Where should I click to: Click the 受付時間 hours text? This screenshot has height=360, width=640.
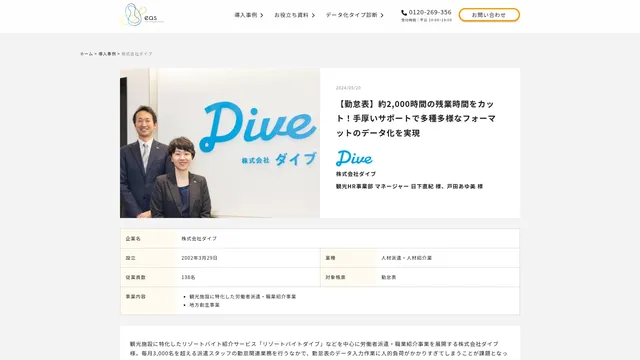[x=426, y=20]
